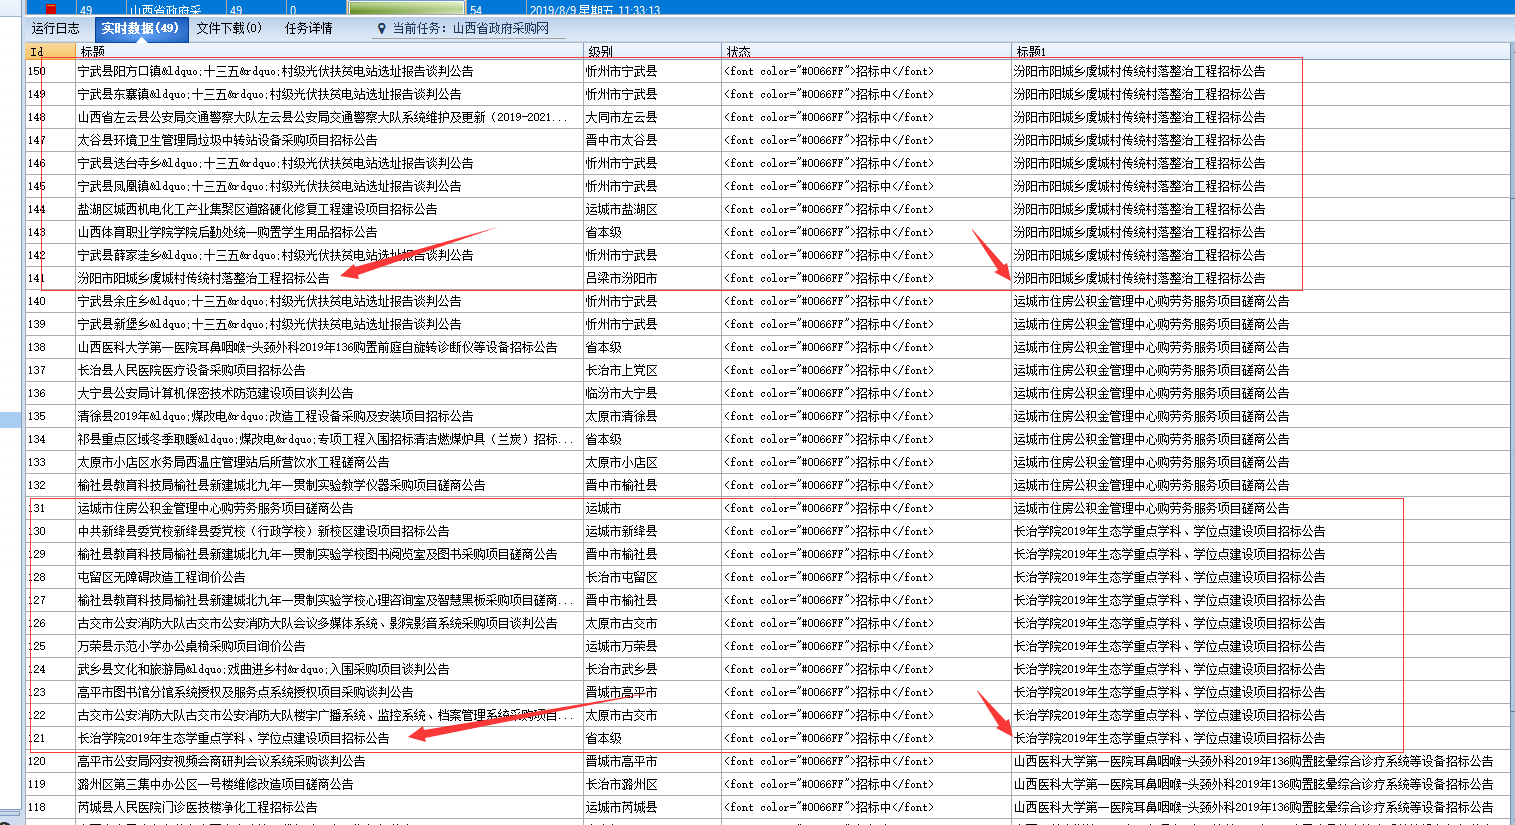Screen dimensions: 1515x825
Task: Click the 长治市潞州区 level cell
Action: click(653, 784)
